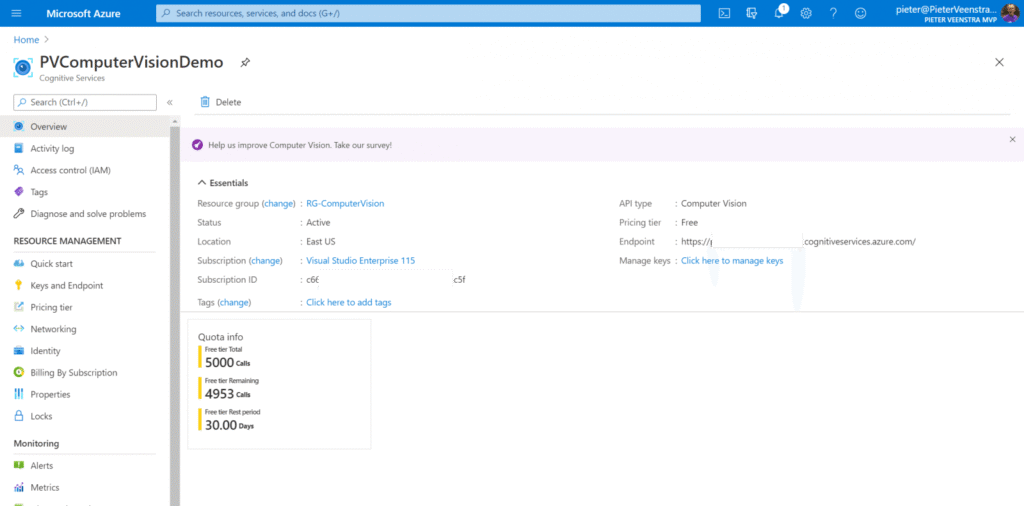Click the Computer Vision resource icon

coord(23,67)
